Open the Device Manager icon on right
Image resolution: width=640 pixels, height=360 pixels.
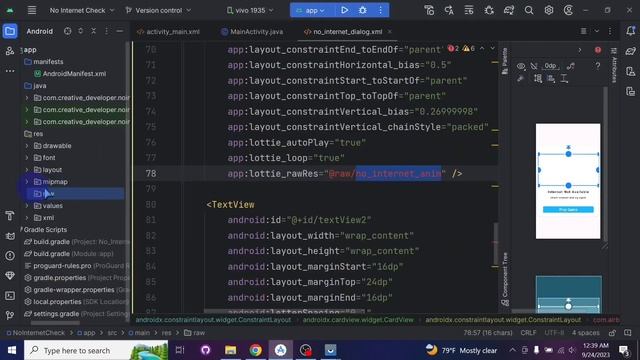point(630,71)
